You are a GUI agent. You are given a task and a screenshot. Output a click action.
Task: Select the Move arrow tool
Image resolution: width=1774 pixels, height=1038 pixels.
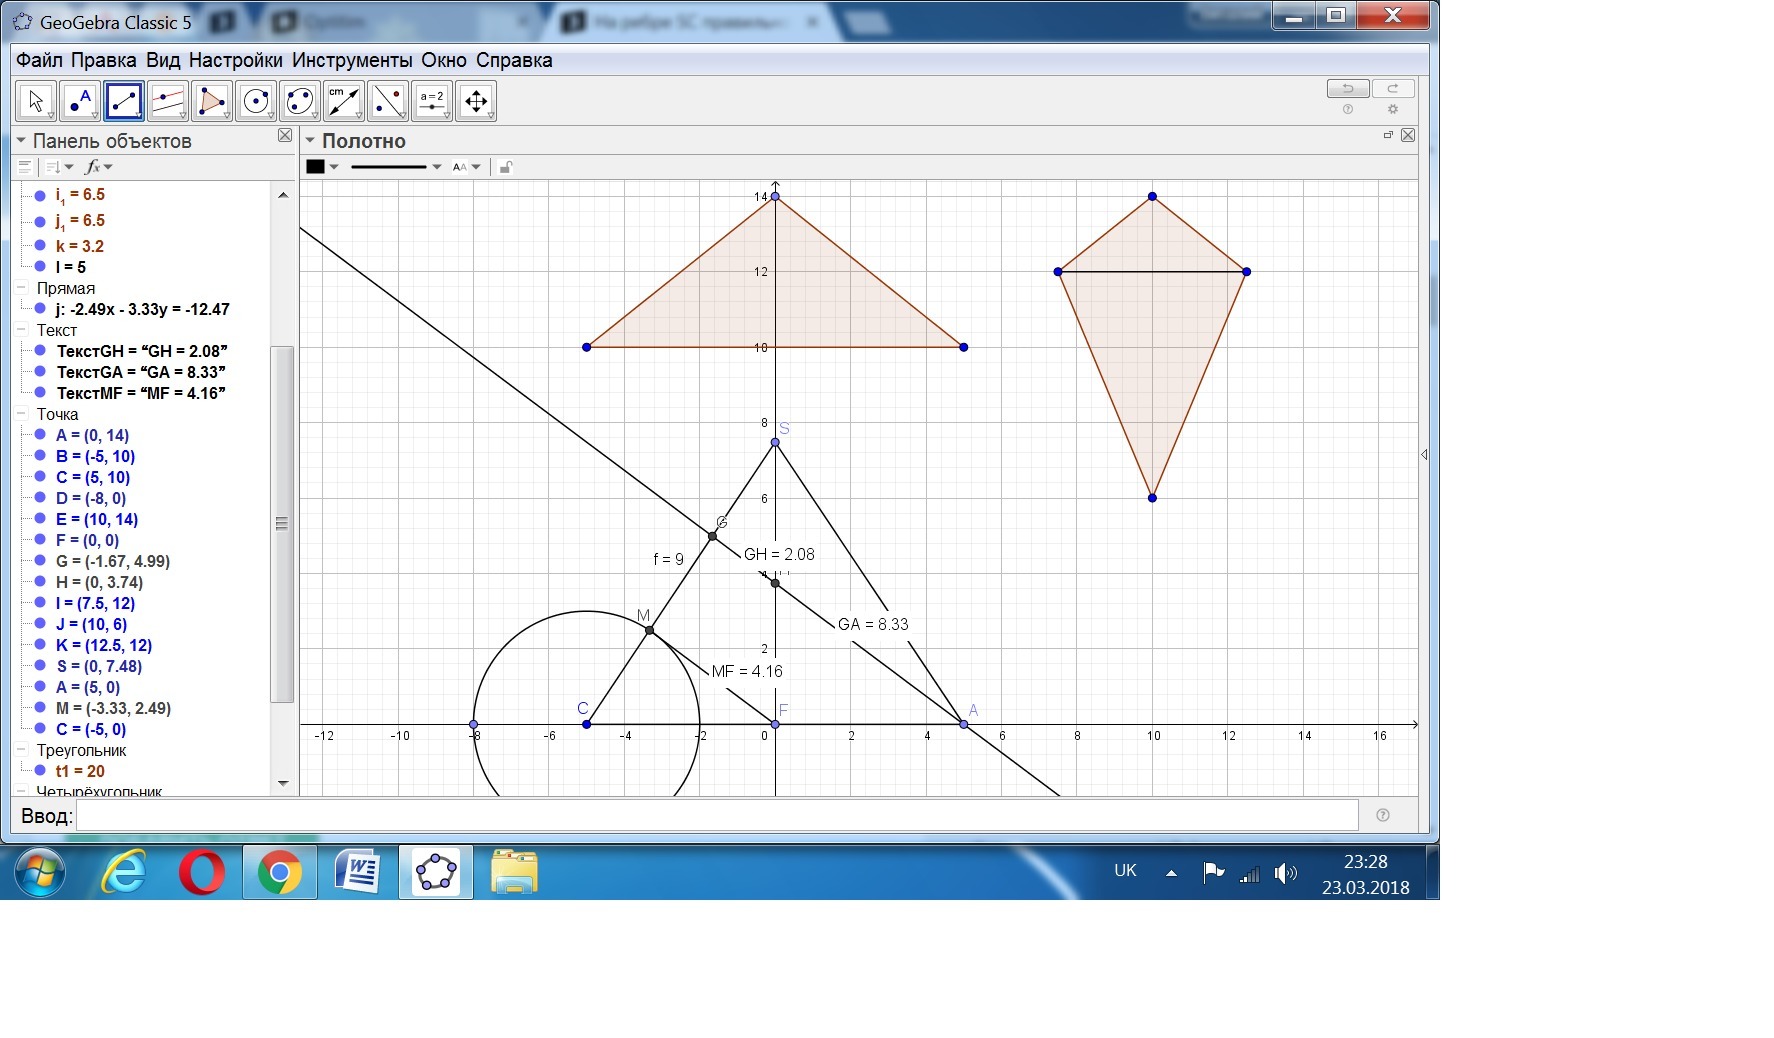coord(36,101)
